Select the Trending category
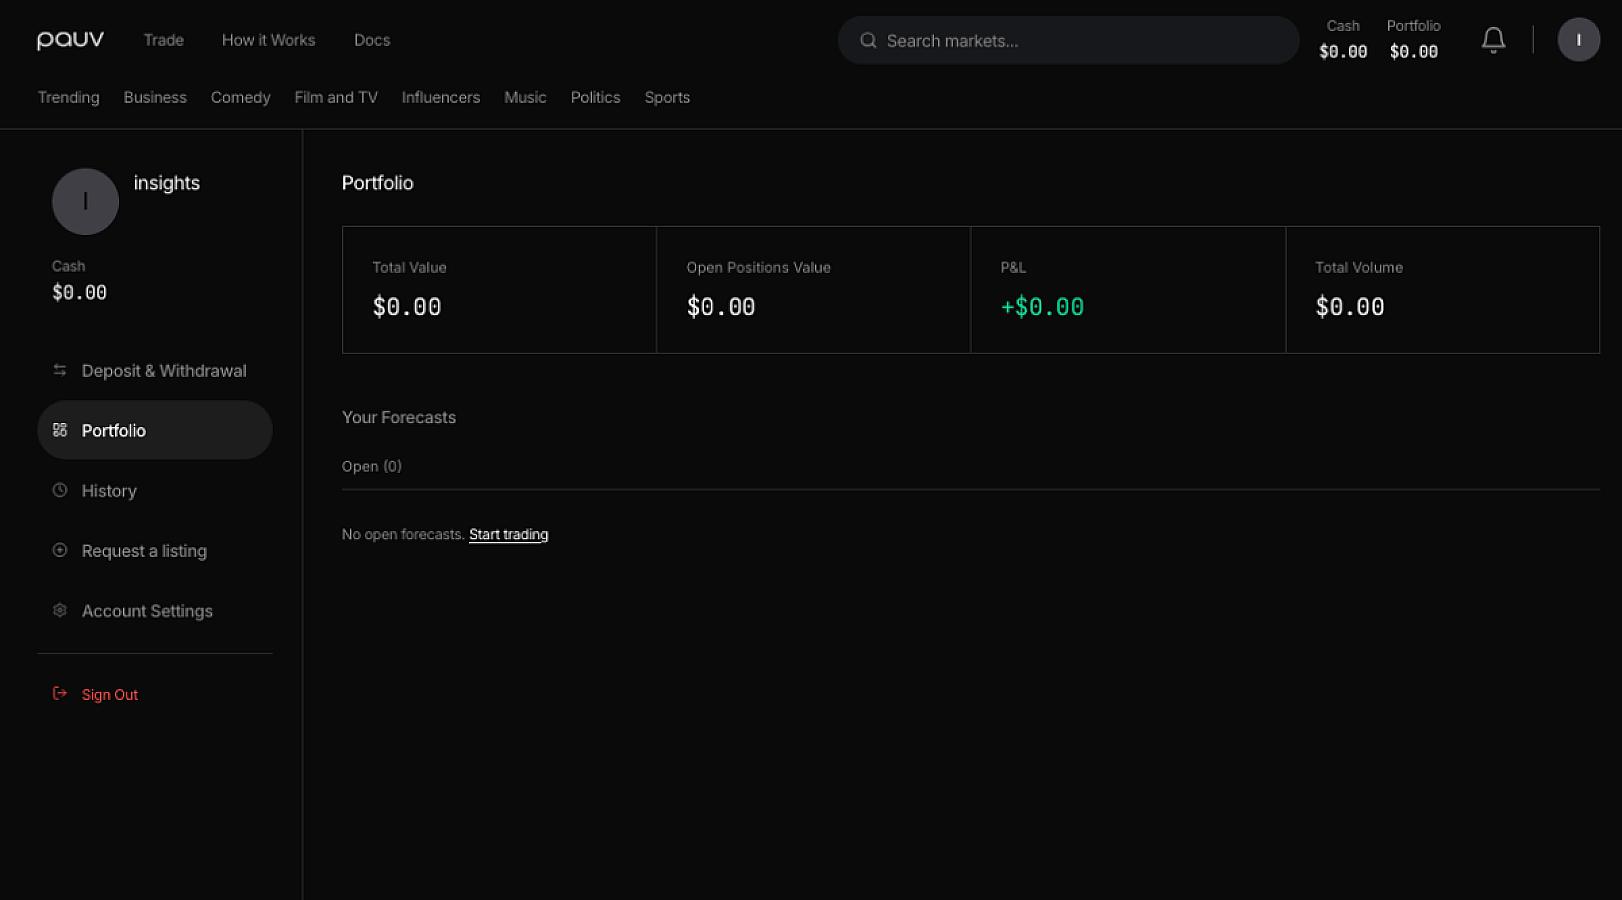Viewport: 1622px width, 900px height. pos(69,97)
